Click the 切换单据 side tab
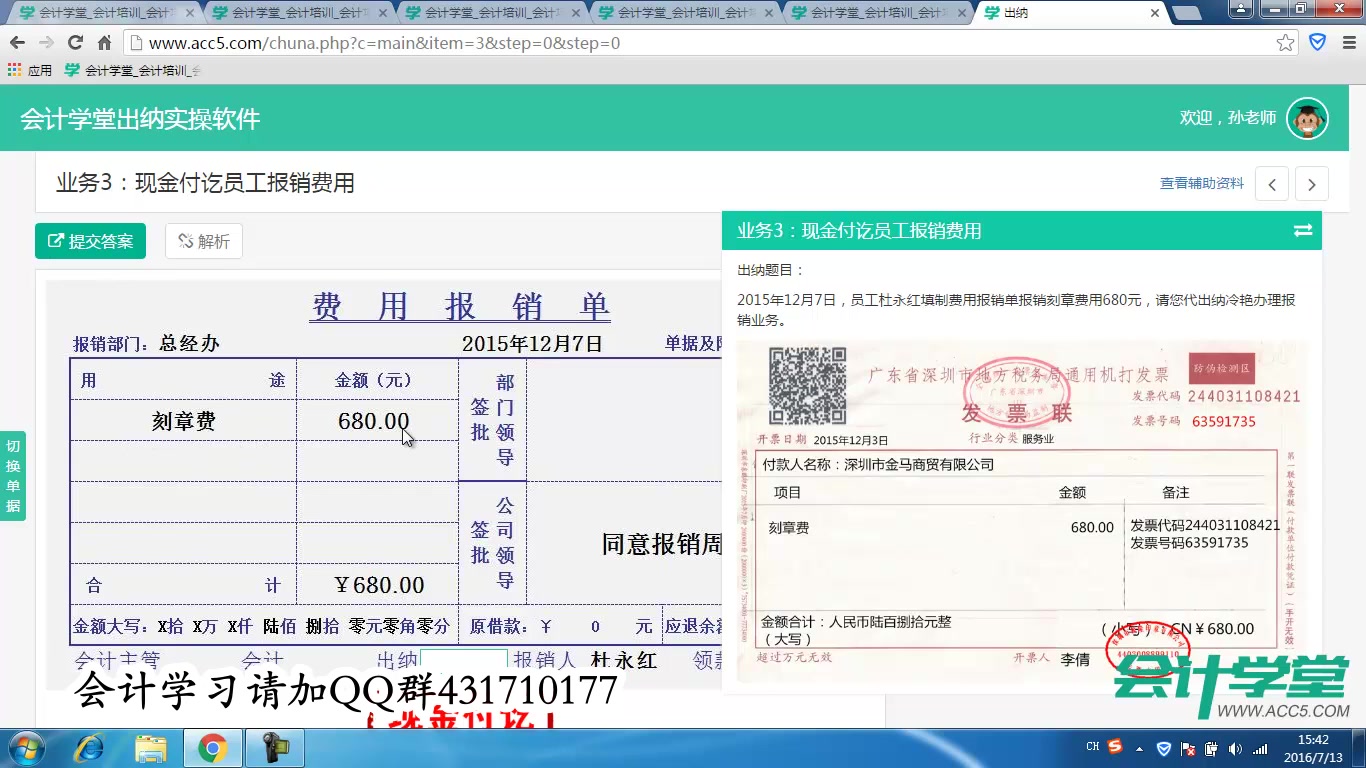The width and height of the screenshot is (1366, 768). [x=13, y=476]
